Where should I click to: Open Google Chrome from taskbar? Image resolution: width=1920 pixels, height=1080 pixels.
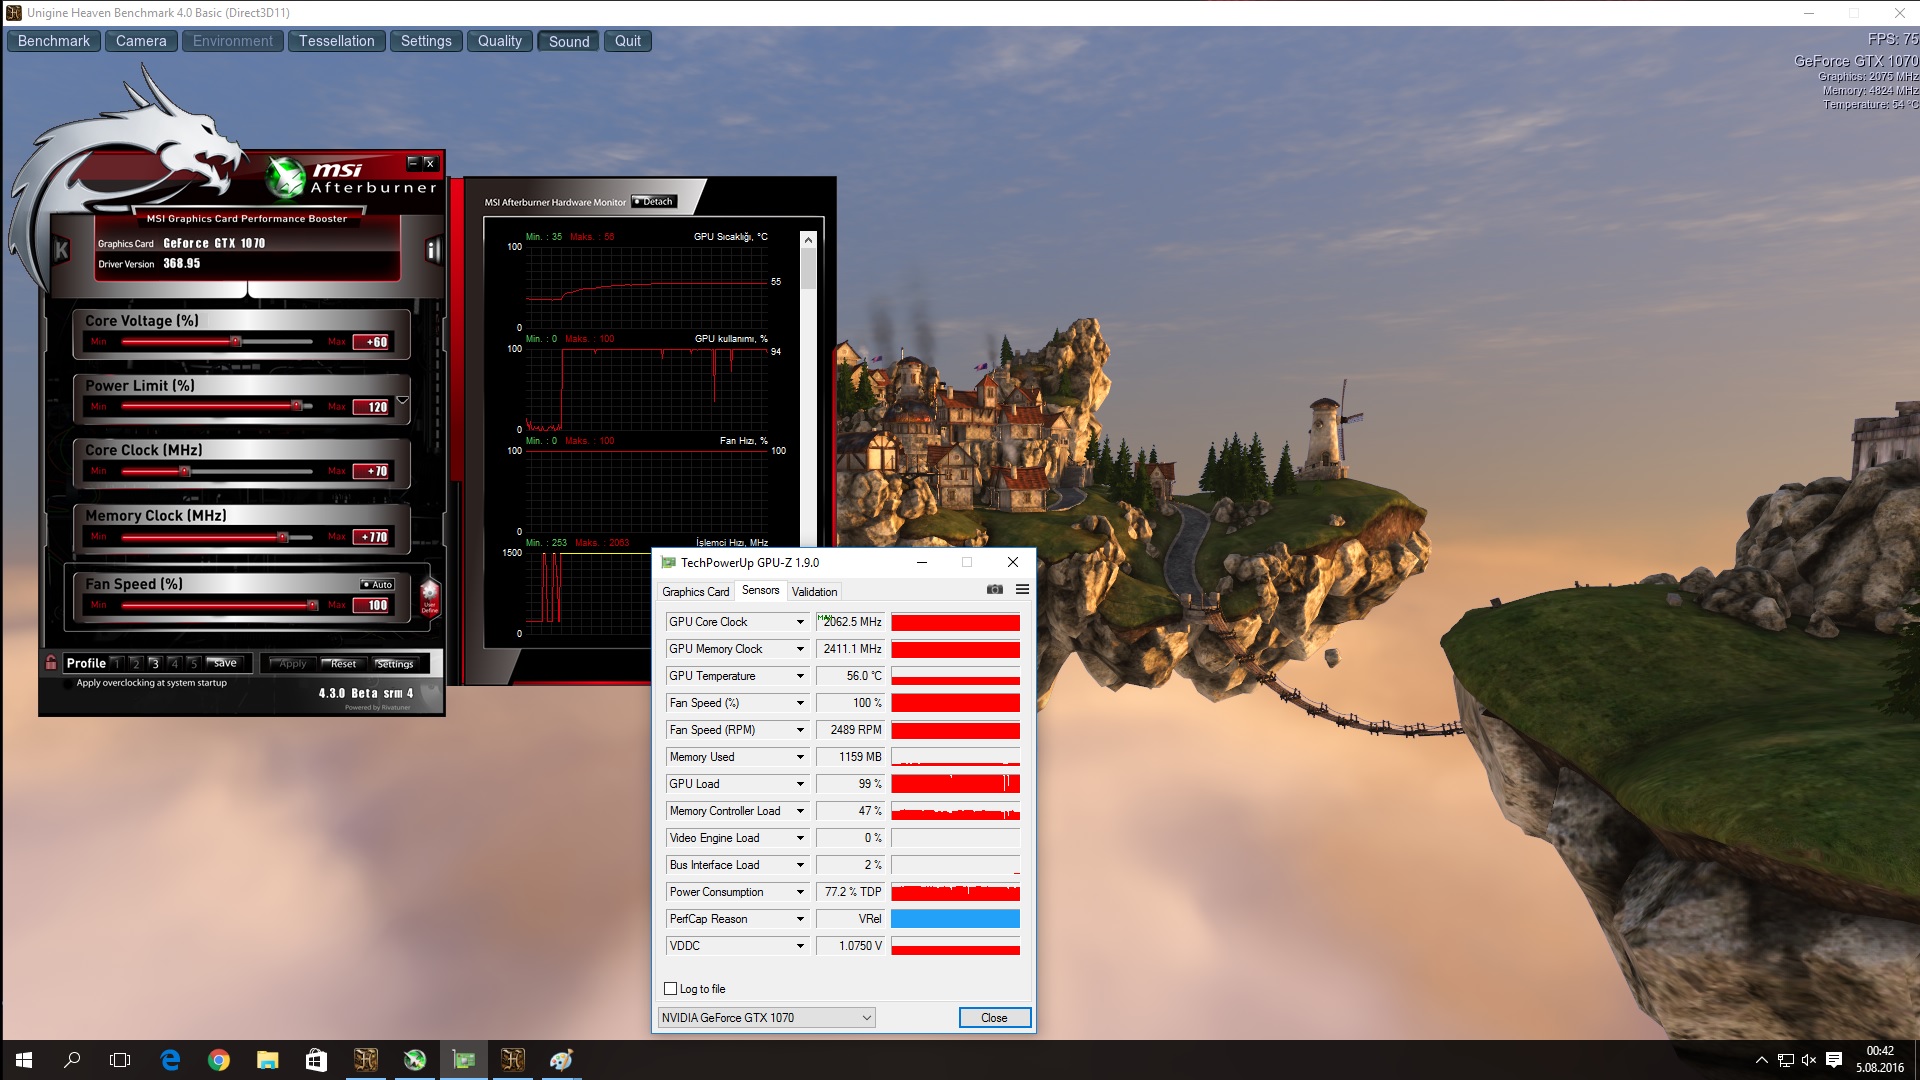[x=218, y=1060]
